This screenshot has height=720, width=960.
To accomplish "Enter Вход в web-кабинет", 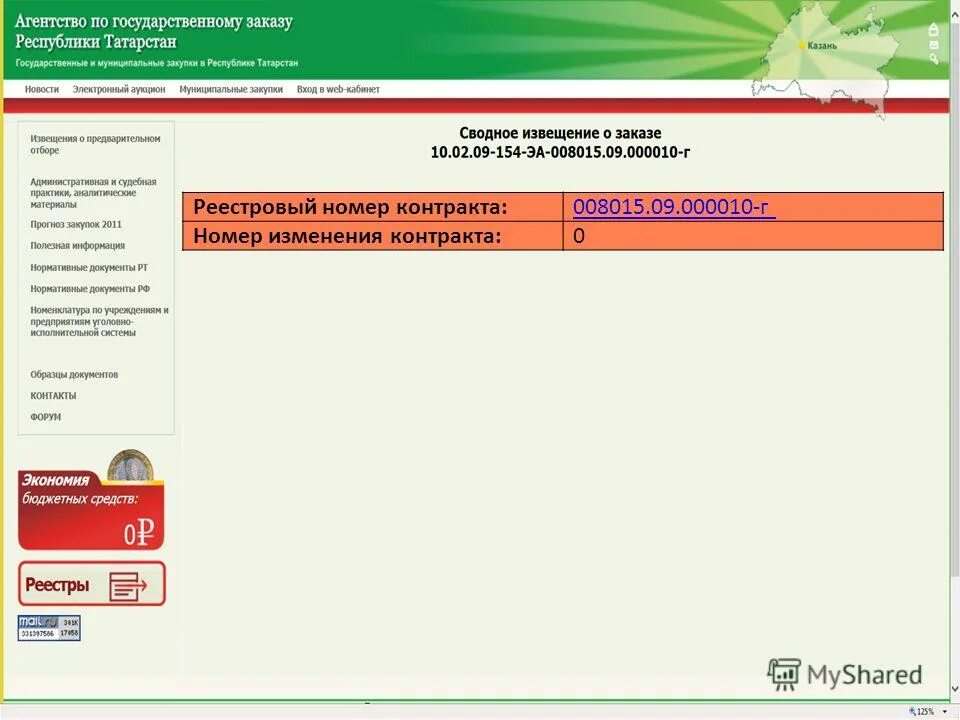I will click(336, 88).
